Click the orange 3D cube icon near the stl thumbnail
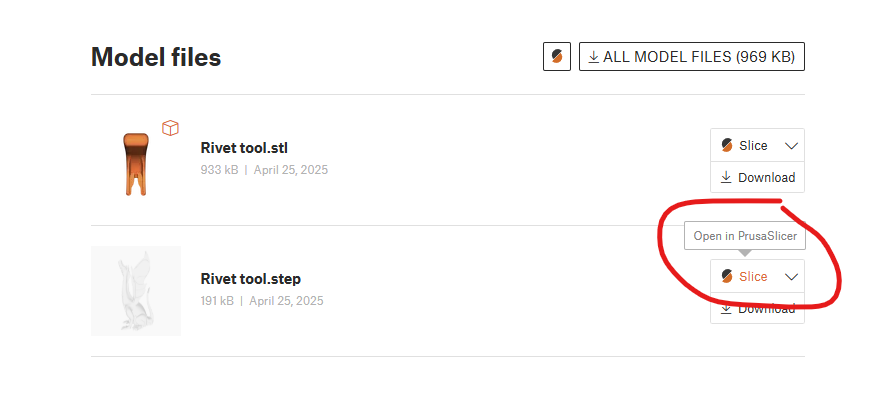 click(x=170, y=128)
